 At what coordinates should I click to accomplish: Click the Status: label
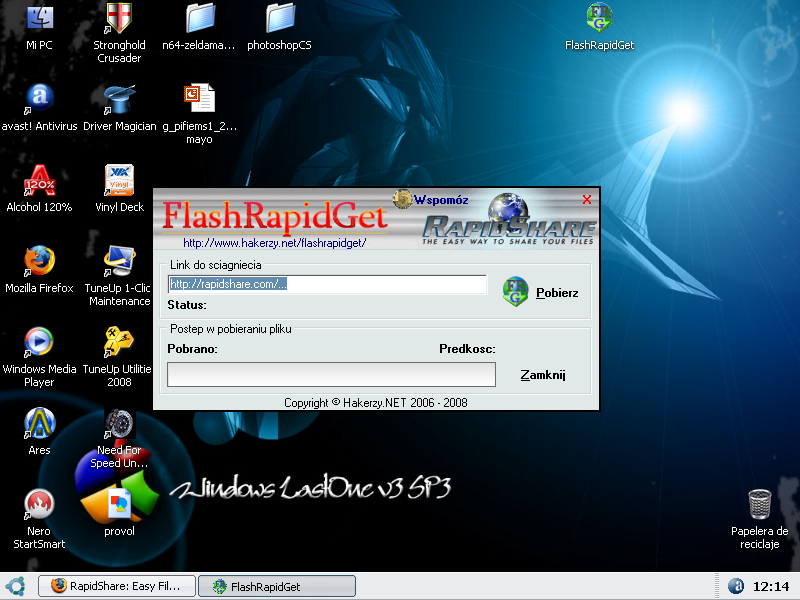click(x=187, y=305)
